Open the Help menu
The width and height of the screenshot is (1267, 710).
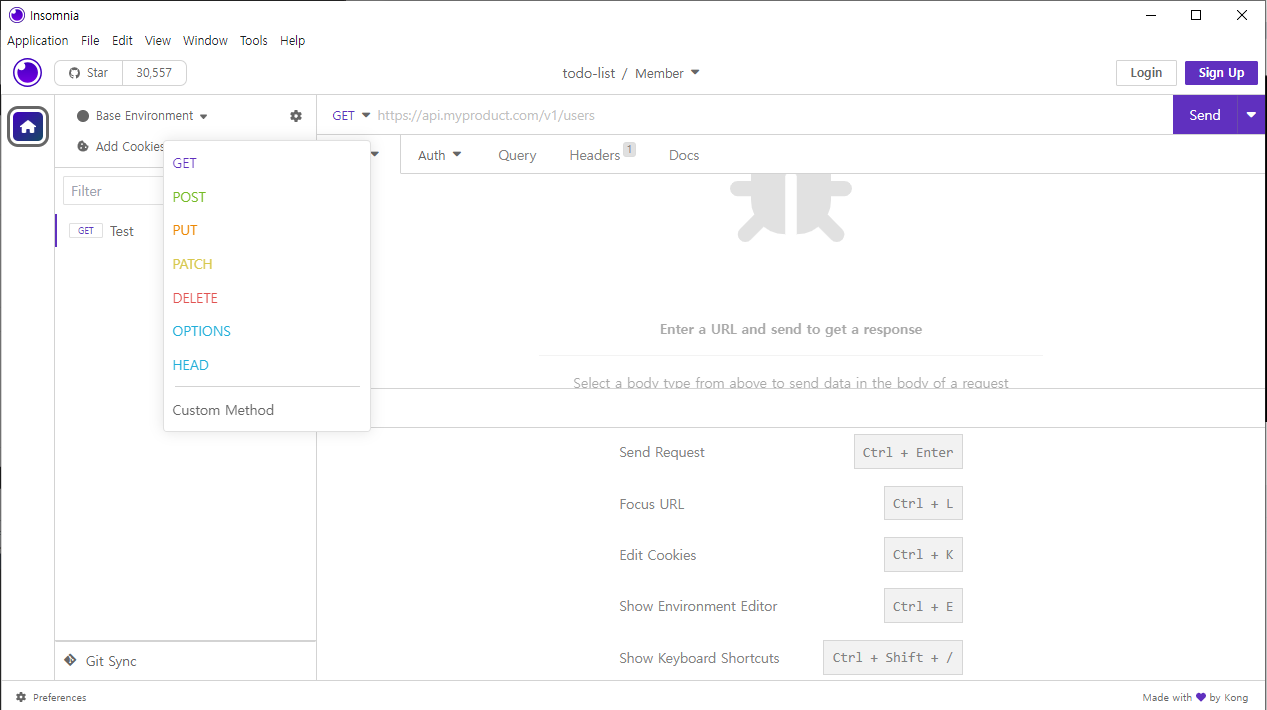[293, 41]
